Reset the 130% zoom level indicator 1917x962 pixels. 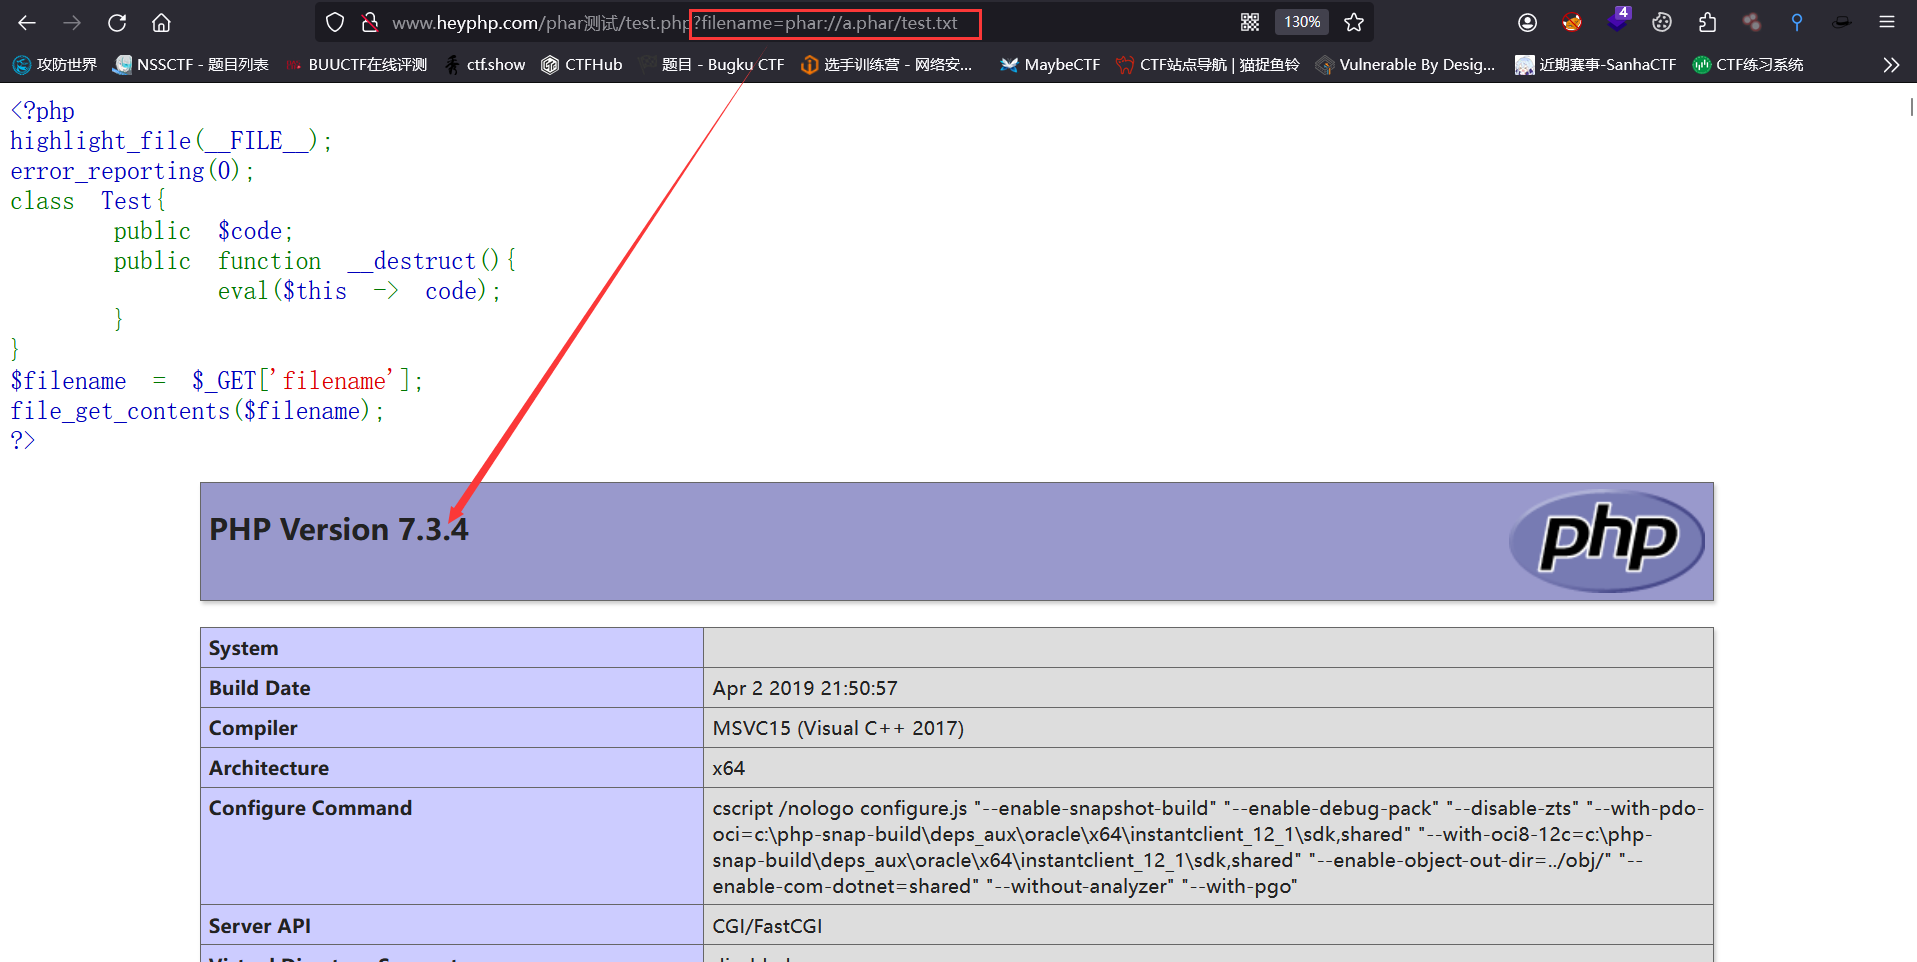[1302, 22]
